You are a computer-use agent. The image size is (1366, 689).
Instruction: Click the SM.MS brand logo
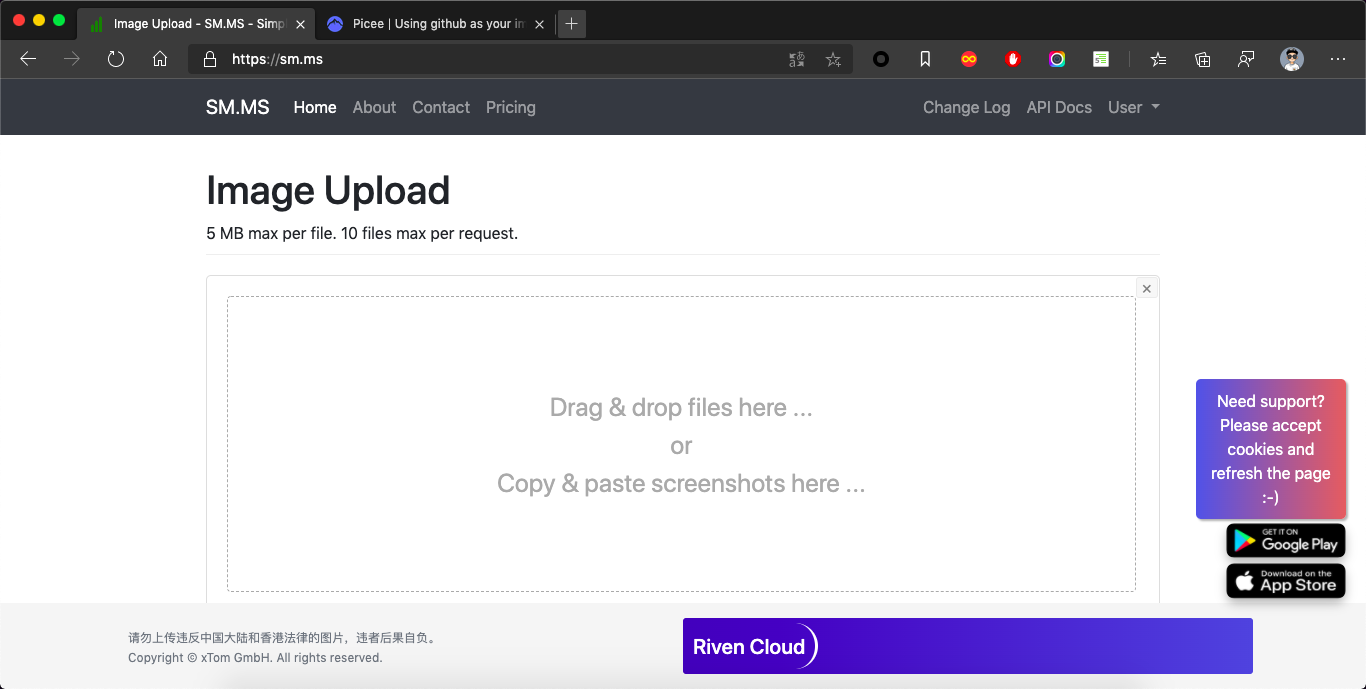[x=238, y=107]
